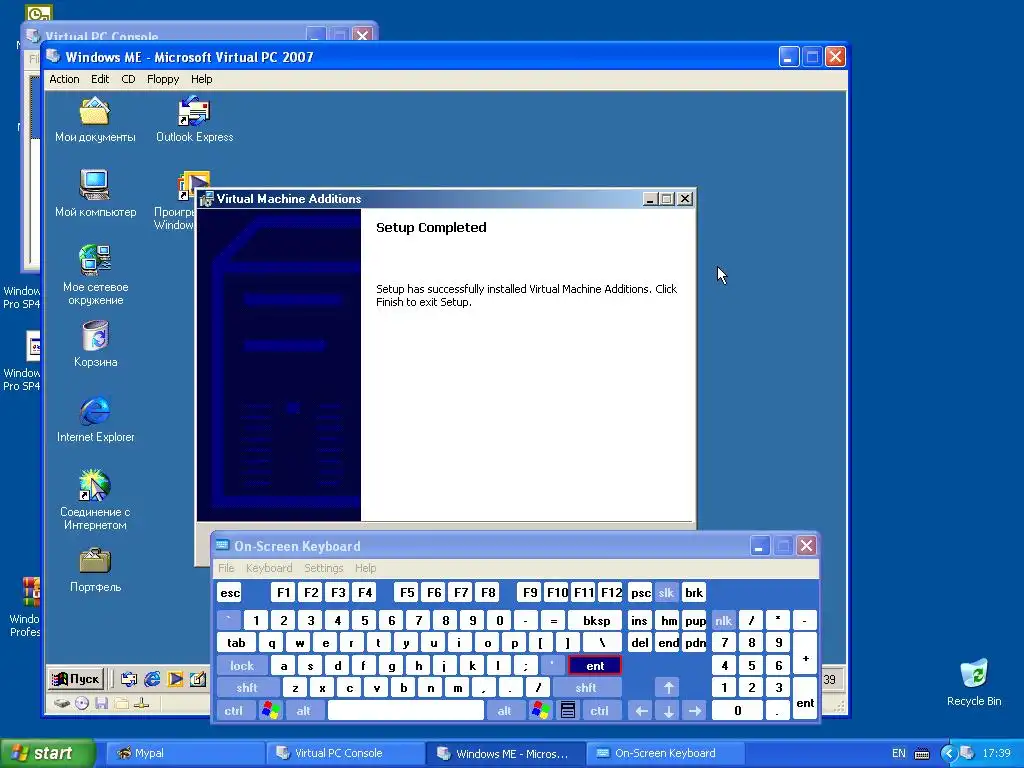The width and height of the screenshot is (1024, 768).
Task: Click the host Recycle Bin icon
Action: click(x=974, y=682)
